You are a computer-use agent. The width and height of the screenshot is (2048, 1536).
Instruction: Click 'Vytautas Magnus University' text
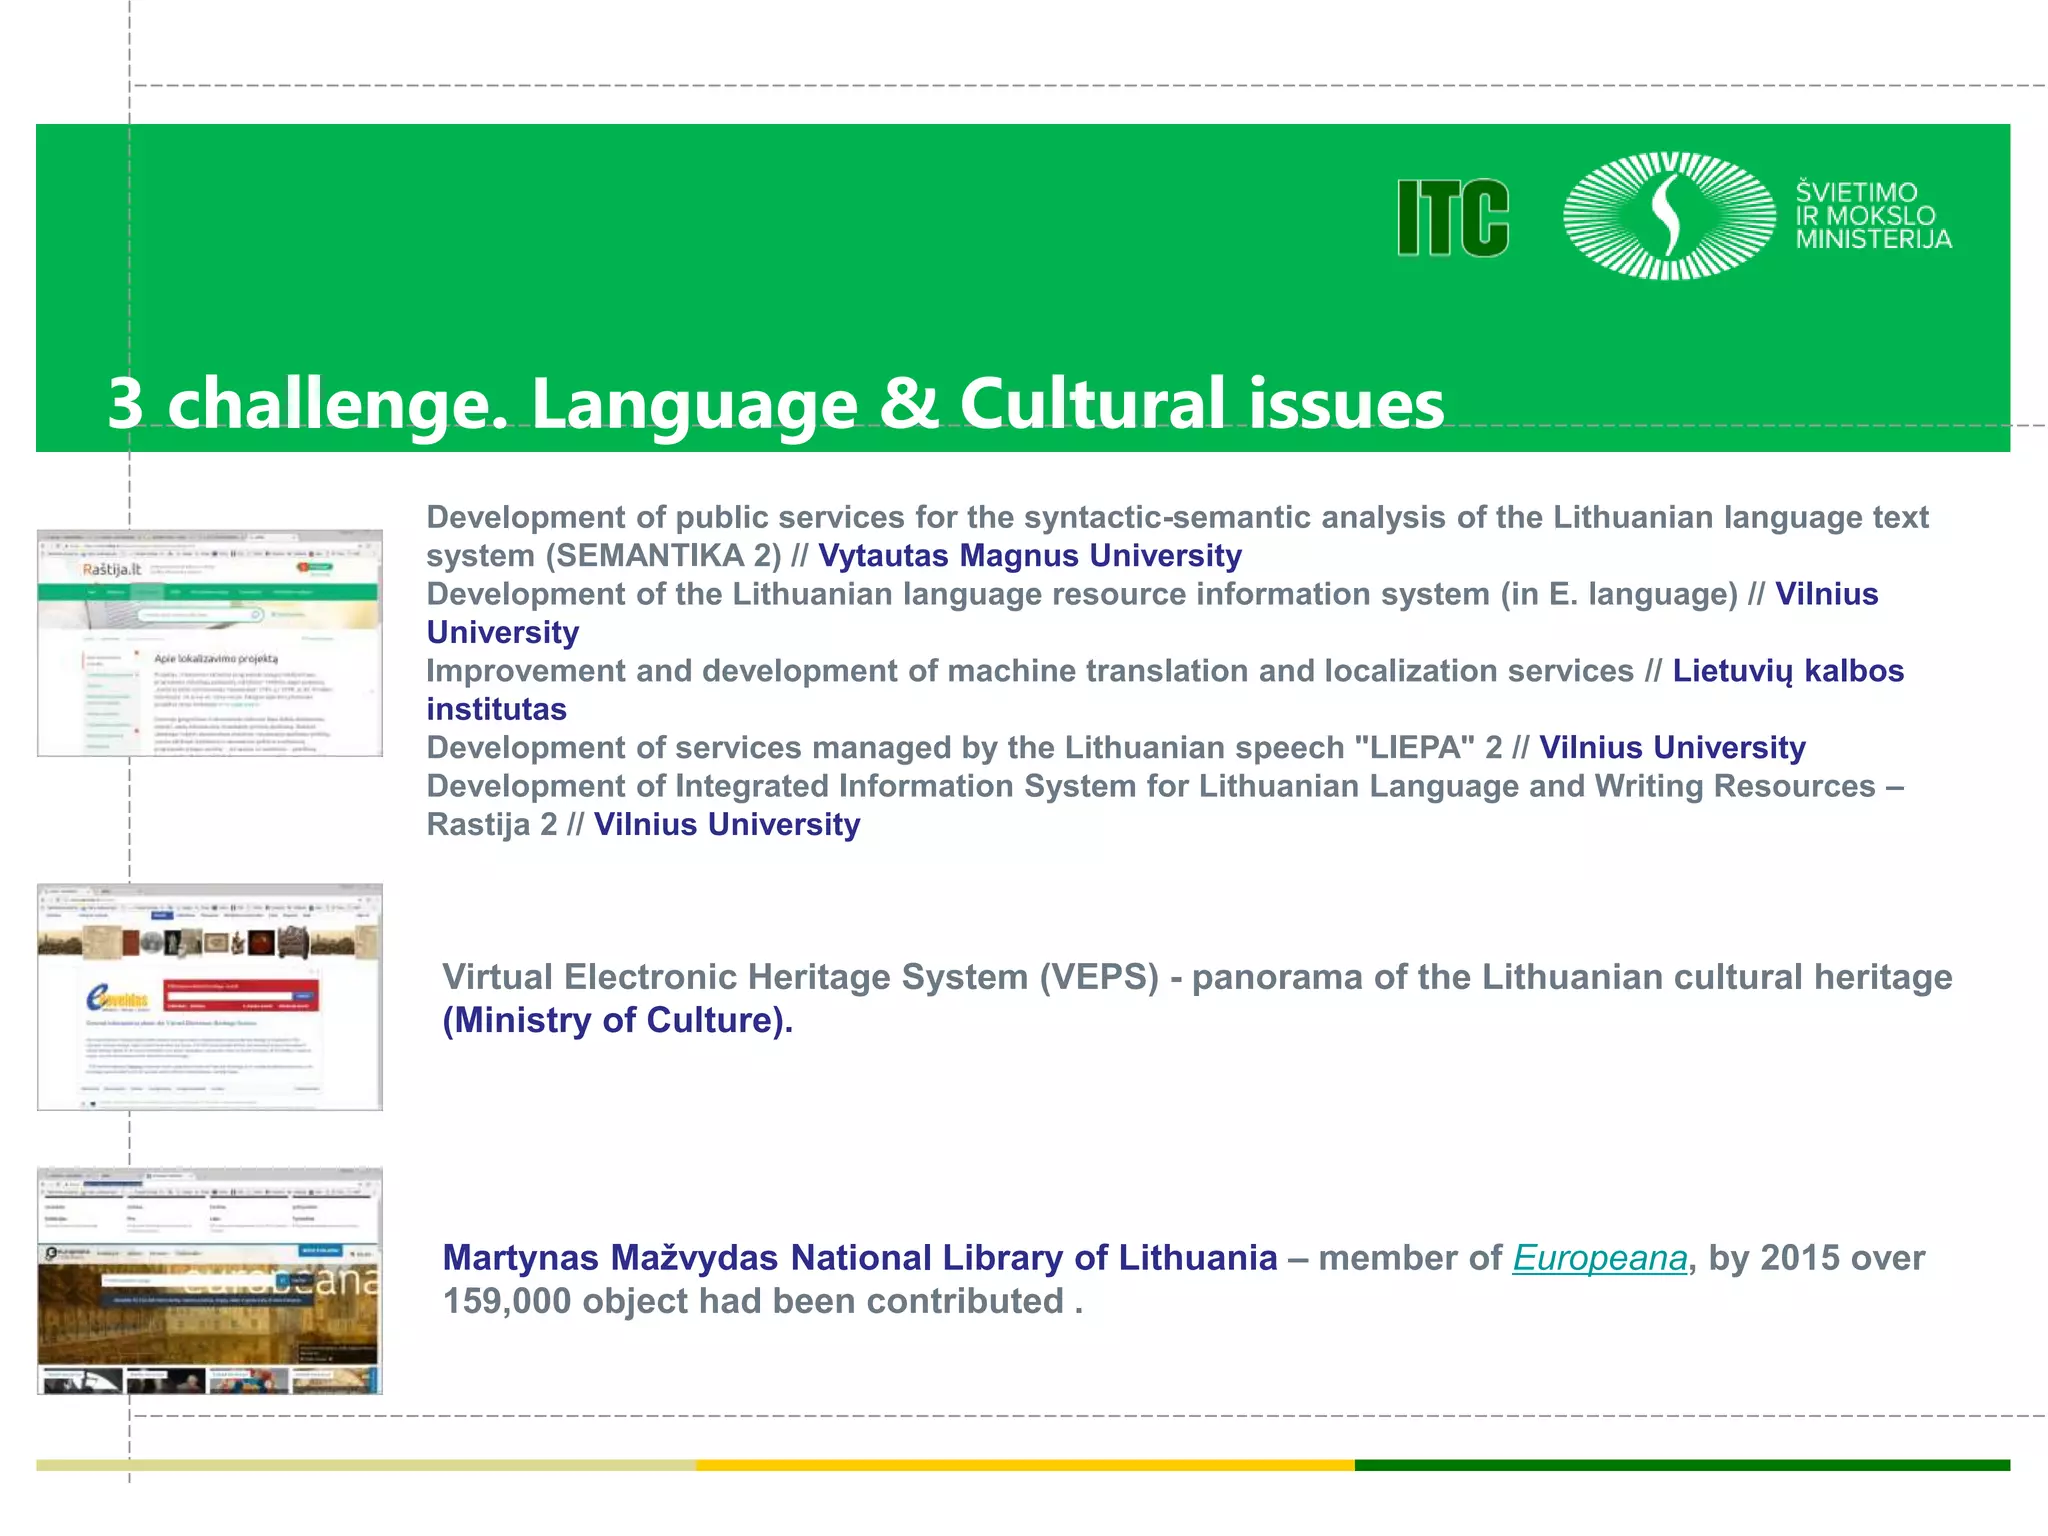1030,555
